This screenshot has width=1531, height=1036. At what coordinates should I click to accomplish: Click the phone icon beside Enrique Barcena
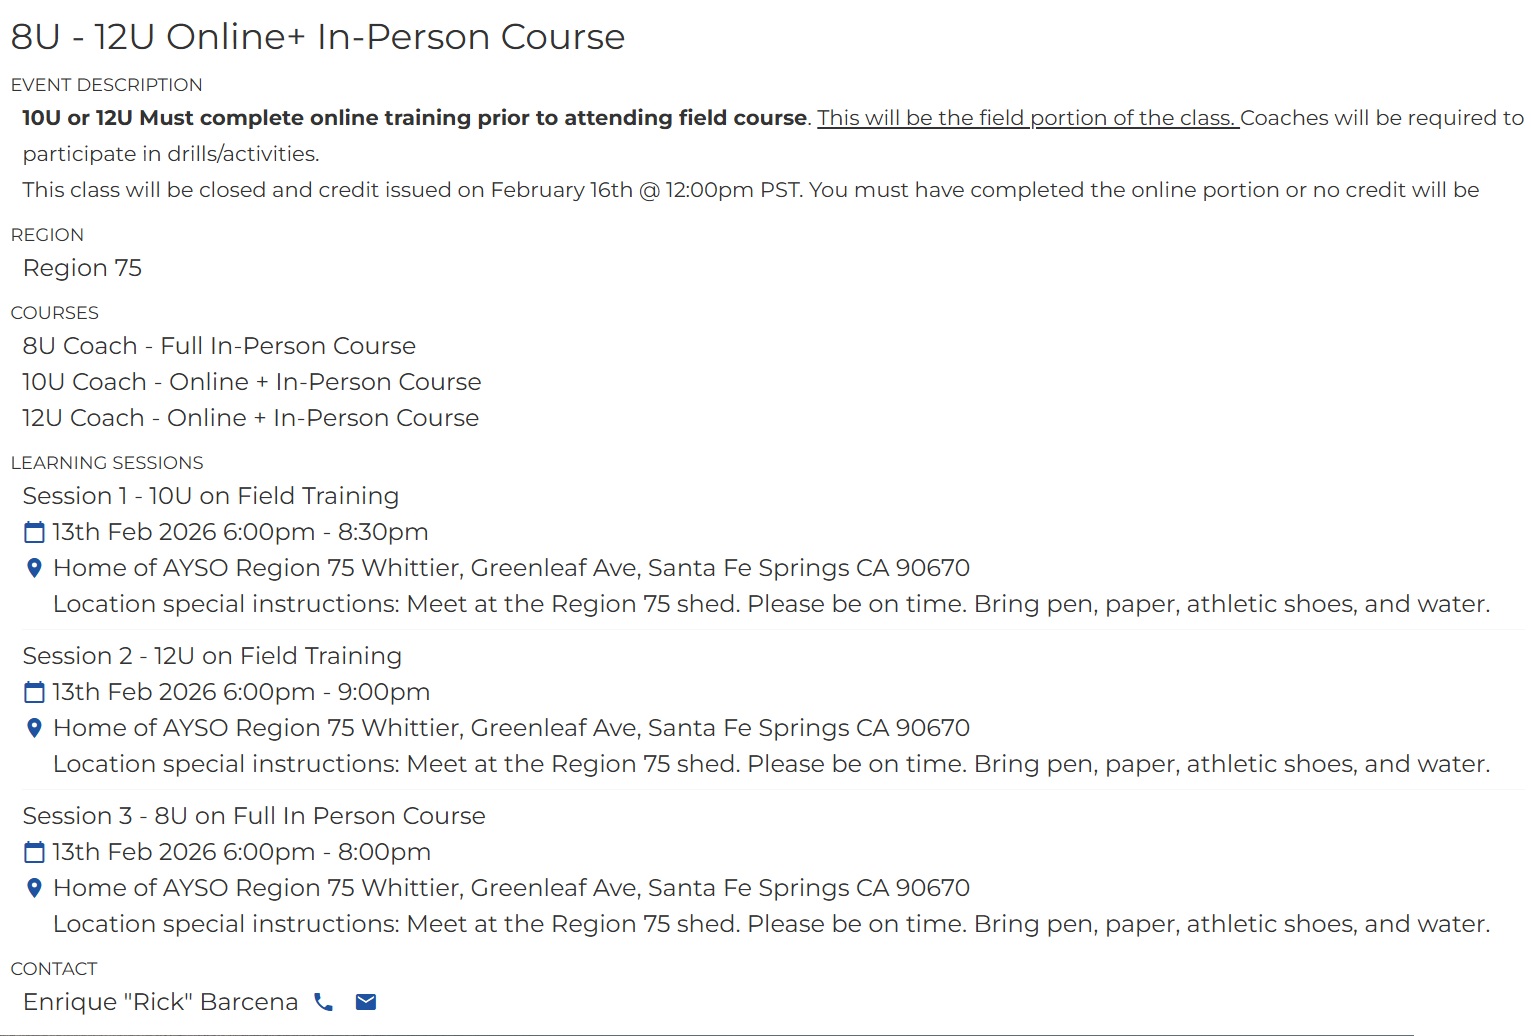click(323, 1002)
